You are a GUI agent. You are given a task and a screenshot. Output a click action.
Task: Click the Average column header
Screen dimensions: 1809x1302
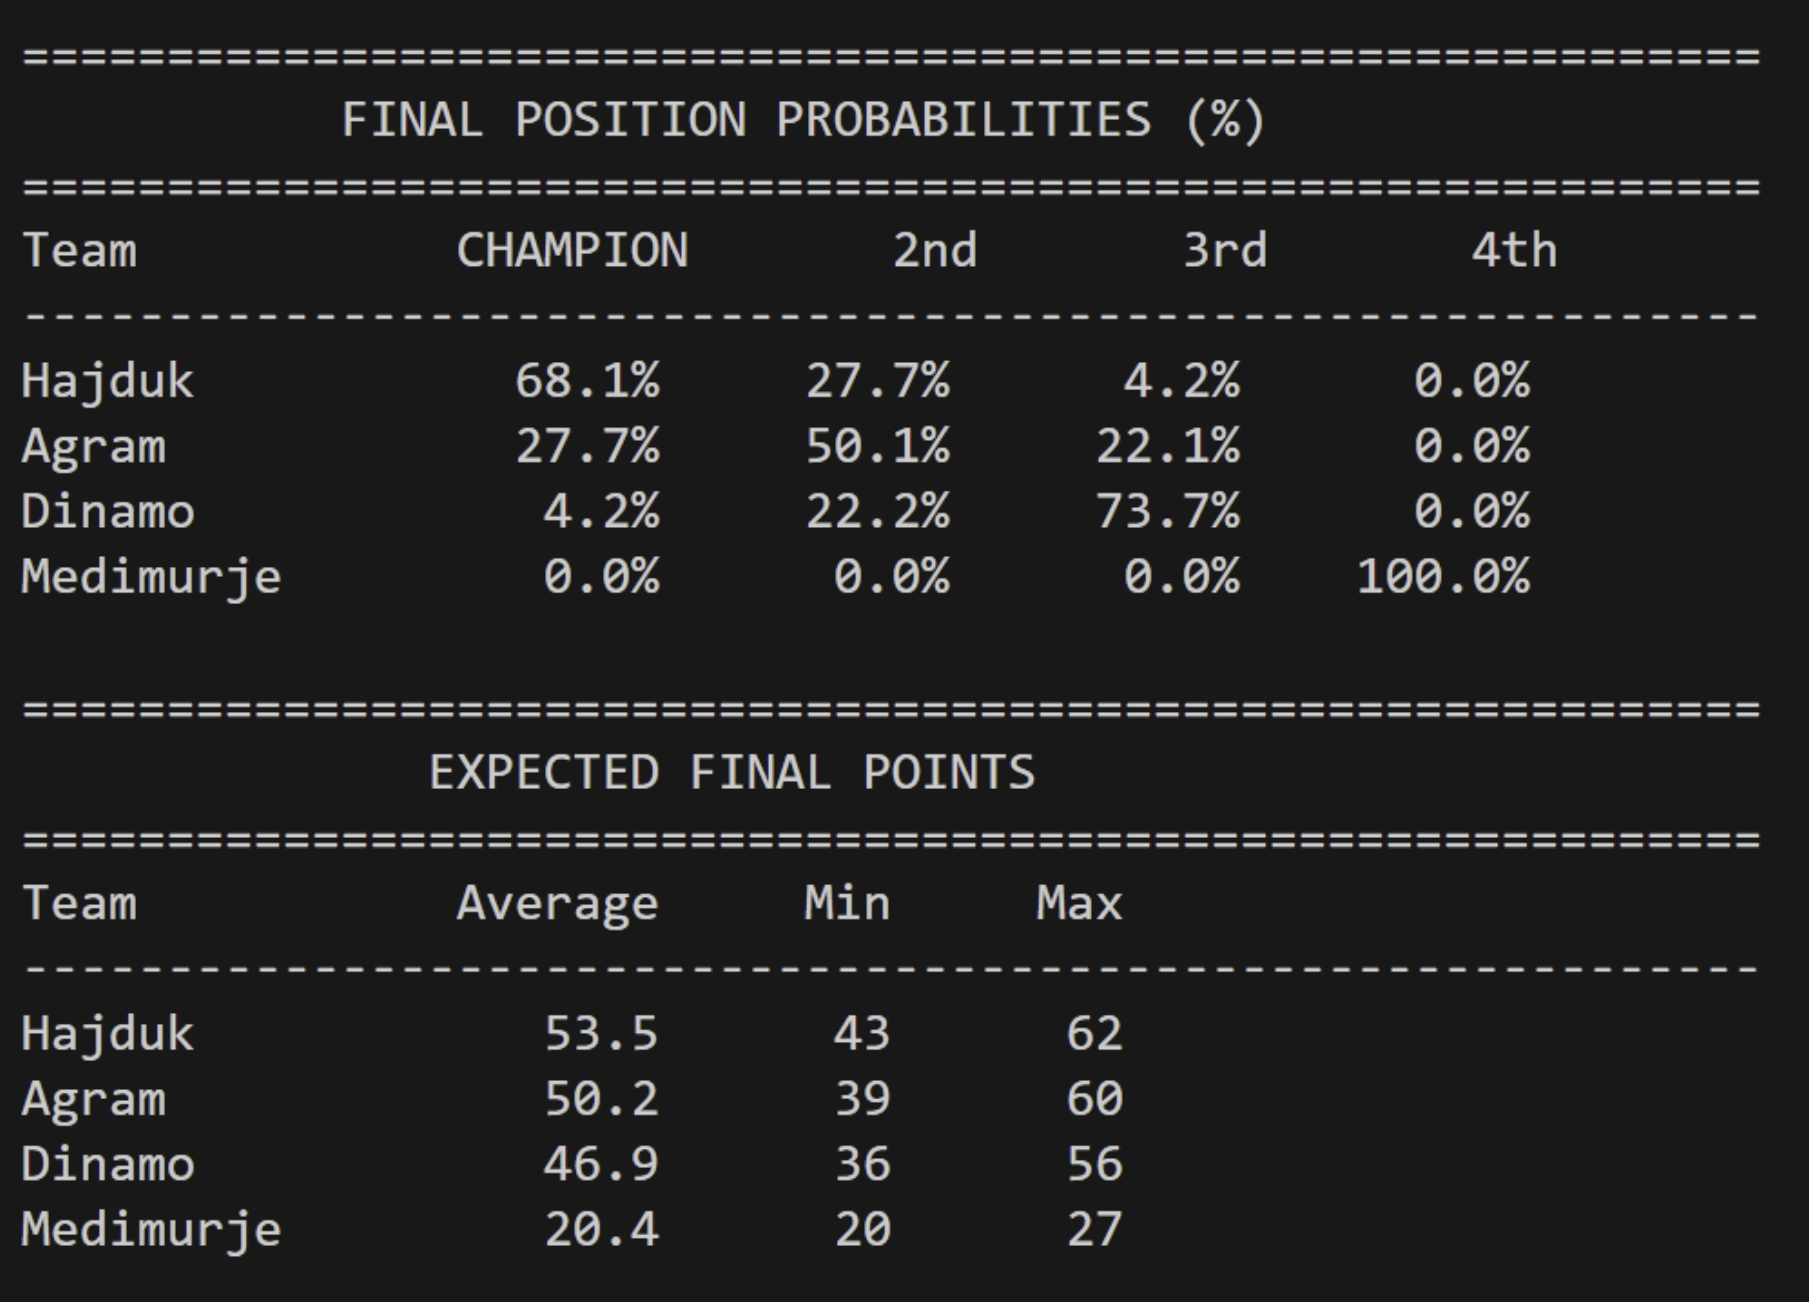click(557, 904)
